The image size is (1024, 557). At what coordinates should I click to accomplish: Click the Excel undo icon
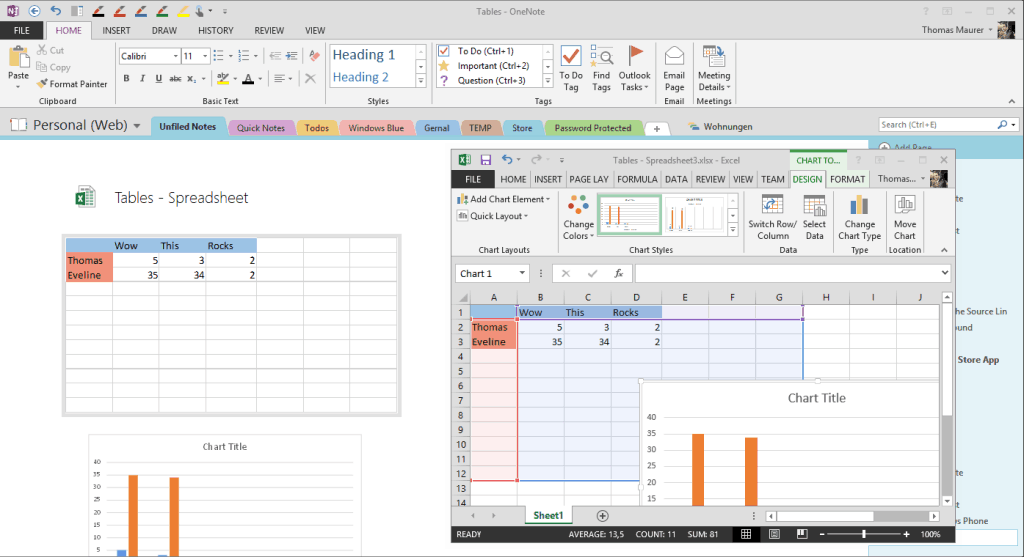pos(507,160)
